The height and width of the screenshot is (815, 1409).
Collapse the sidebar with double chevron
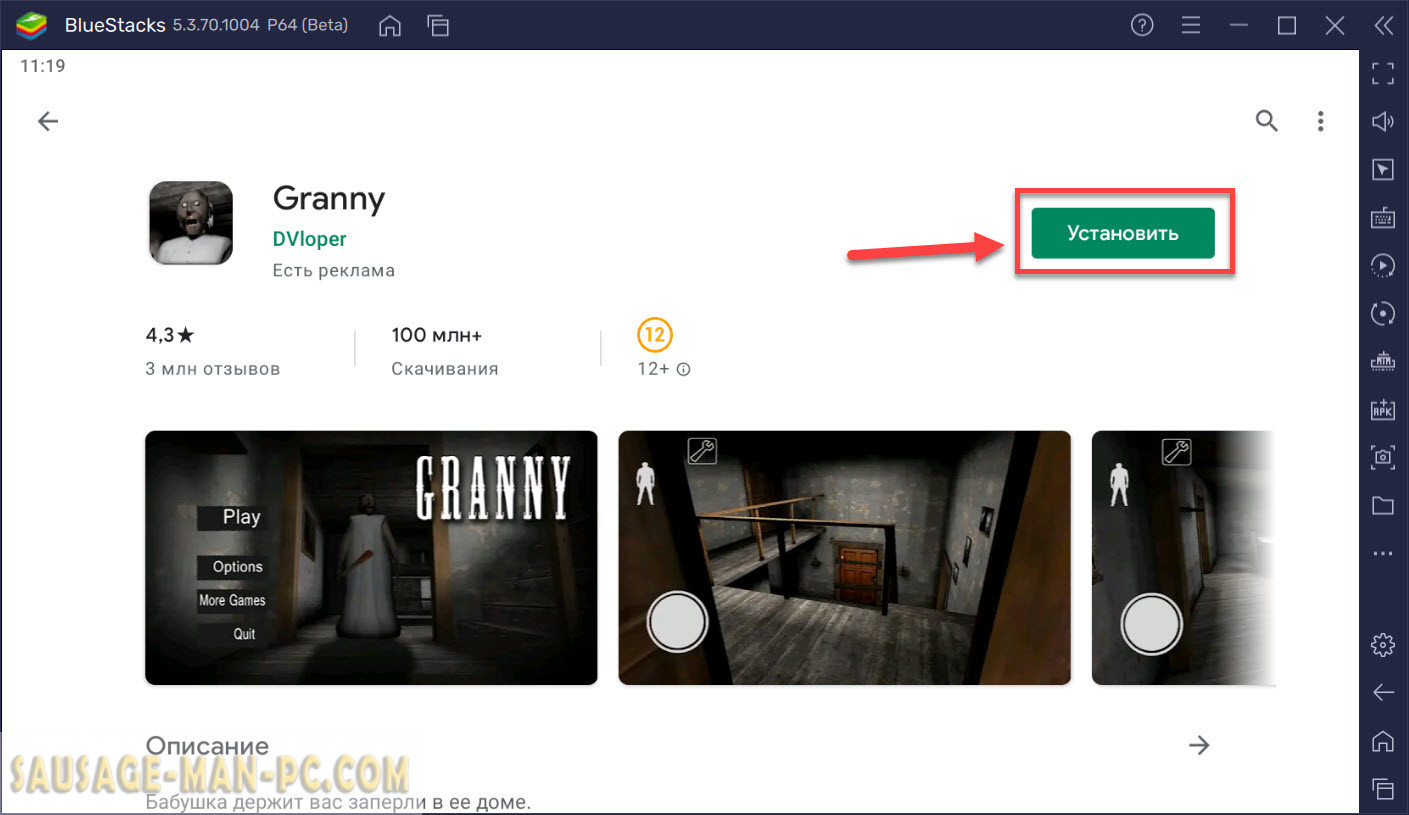click(1383, 25)
